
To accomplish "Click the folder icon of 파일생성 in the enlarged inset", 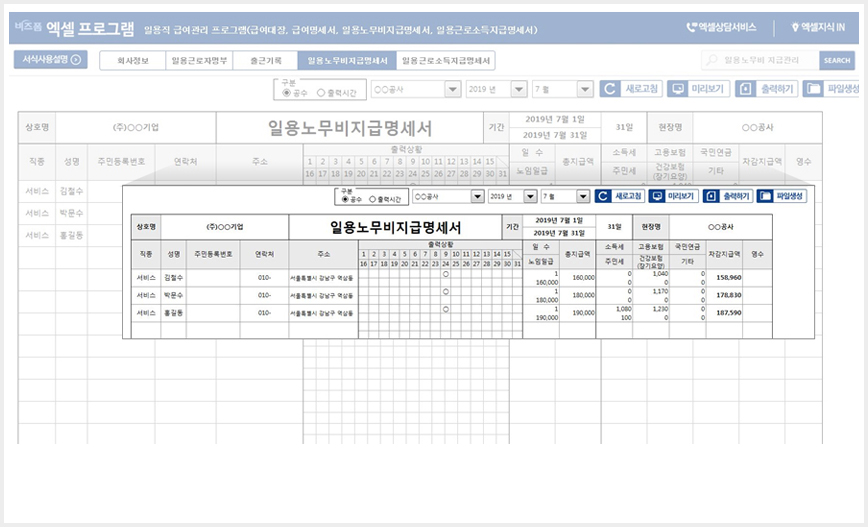I will [x=764, y=196].
